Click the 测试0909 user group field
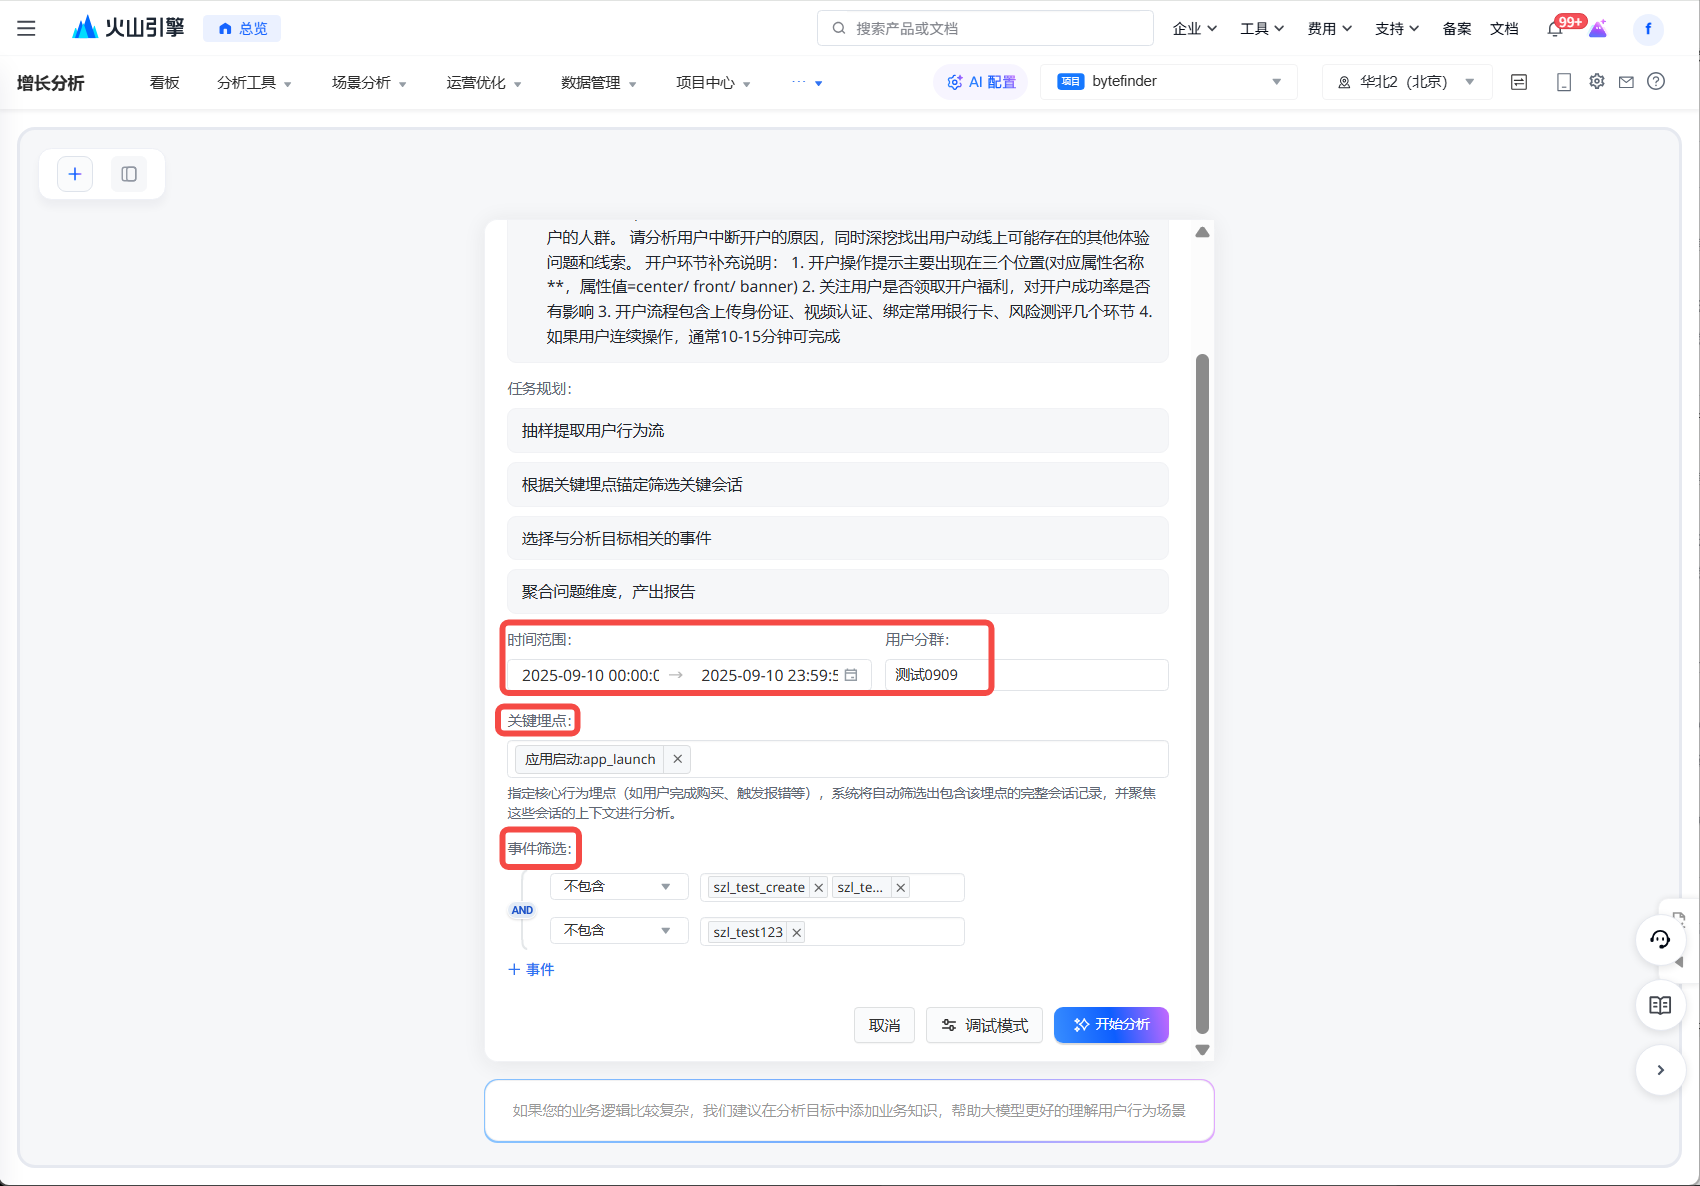Screen dimensions: 1700x1186 click(x=1026, y=675)
